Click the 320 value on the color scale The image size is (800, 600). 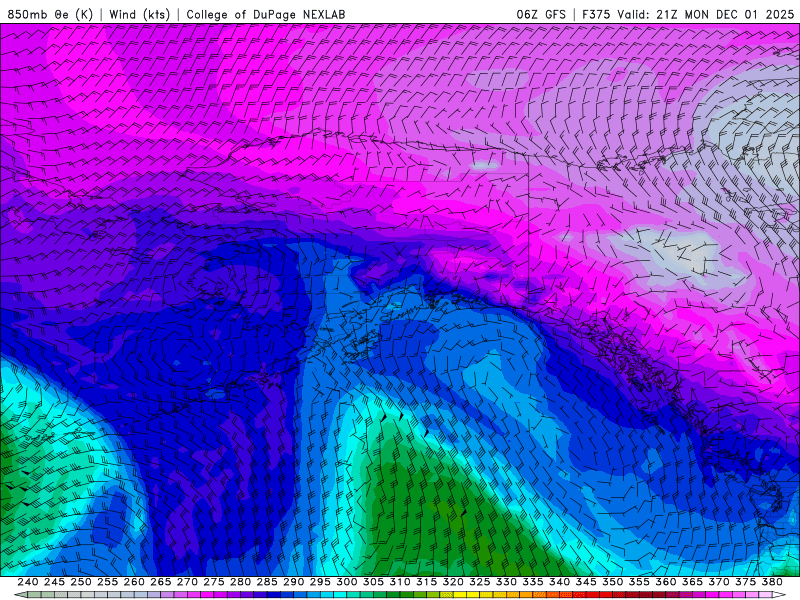453,582
